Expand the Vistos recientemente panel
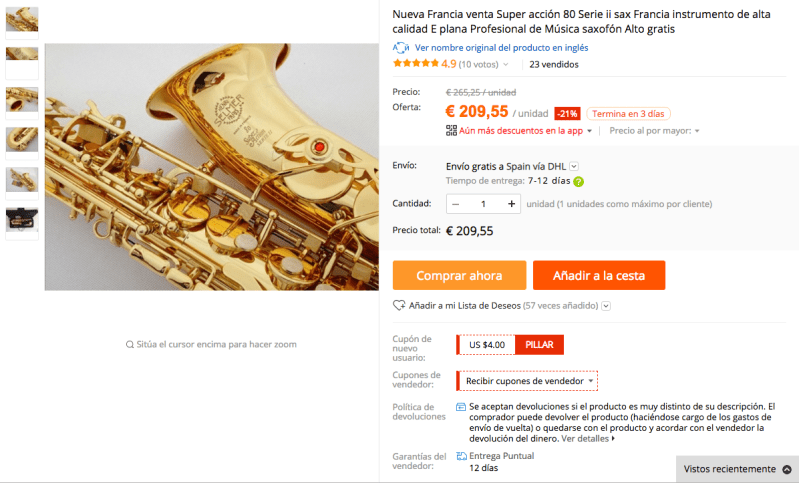Screen dimensions: 799x483 pyautogui.click(x=786, y=469)
